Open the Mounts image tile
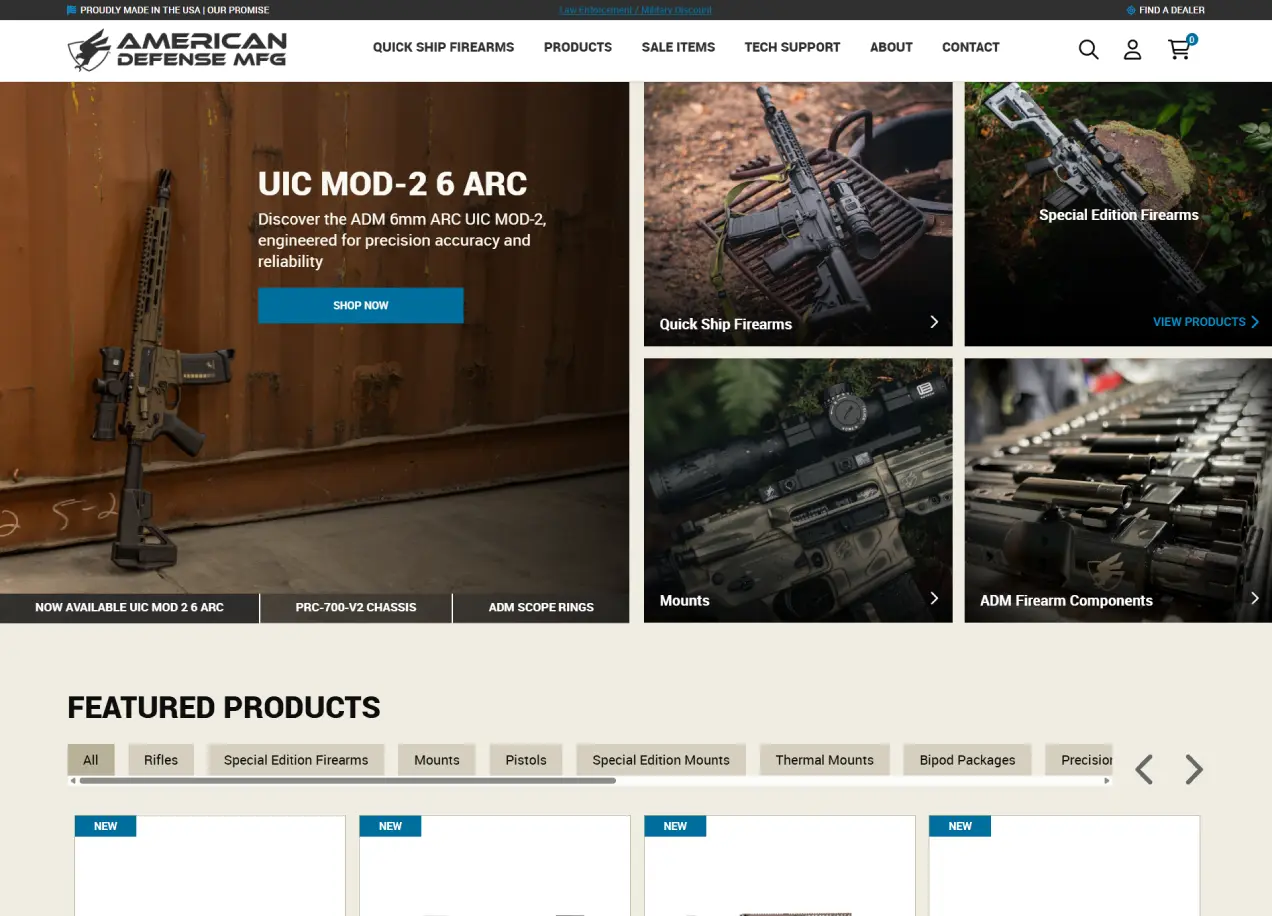The image size is (1272, 916). coord(798,490)
